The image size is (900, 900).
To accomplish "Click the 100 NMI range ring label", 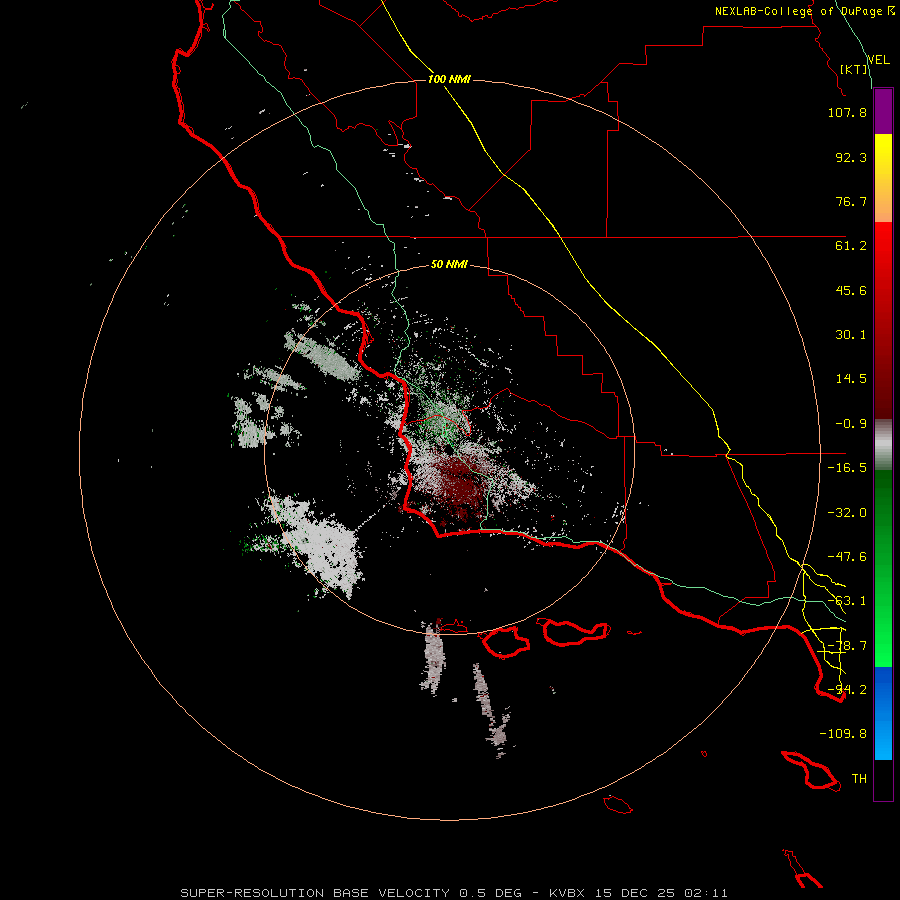I will click(449, 79).
